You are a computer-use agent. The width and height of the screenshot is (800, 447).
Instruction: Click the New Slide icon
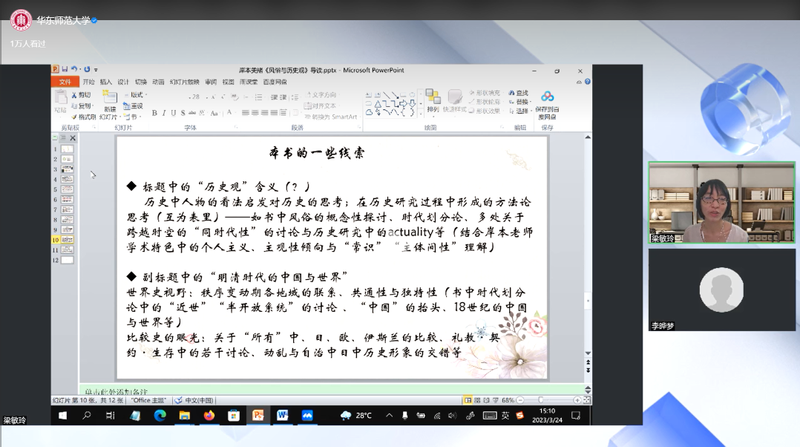click(109, 102)
